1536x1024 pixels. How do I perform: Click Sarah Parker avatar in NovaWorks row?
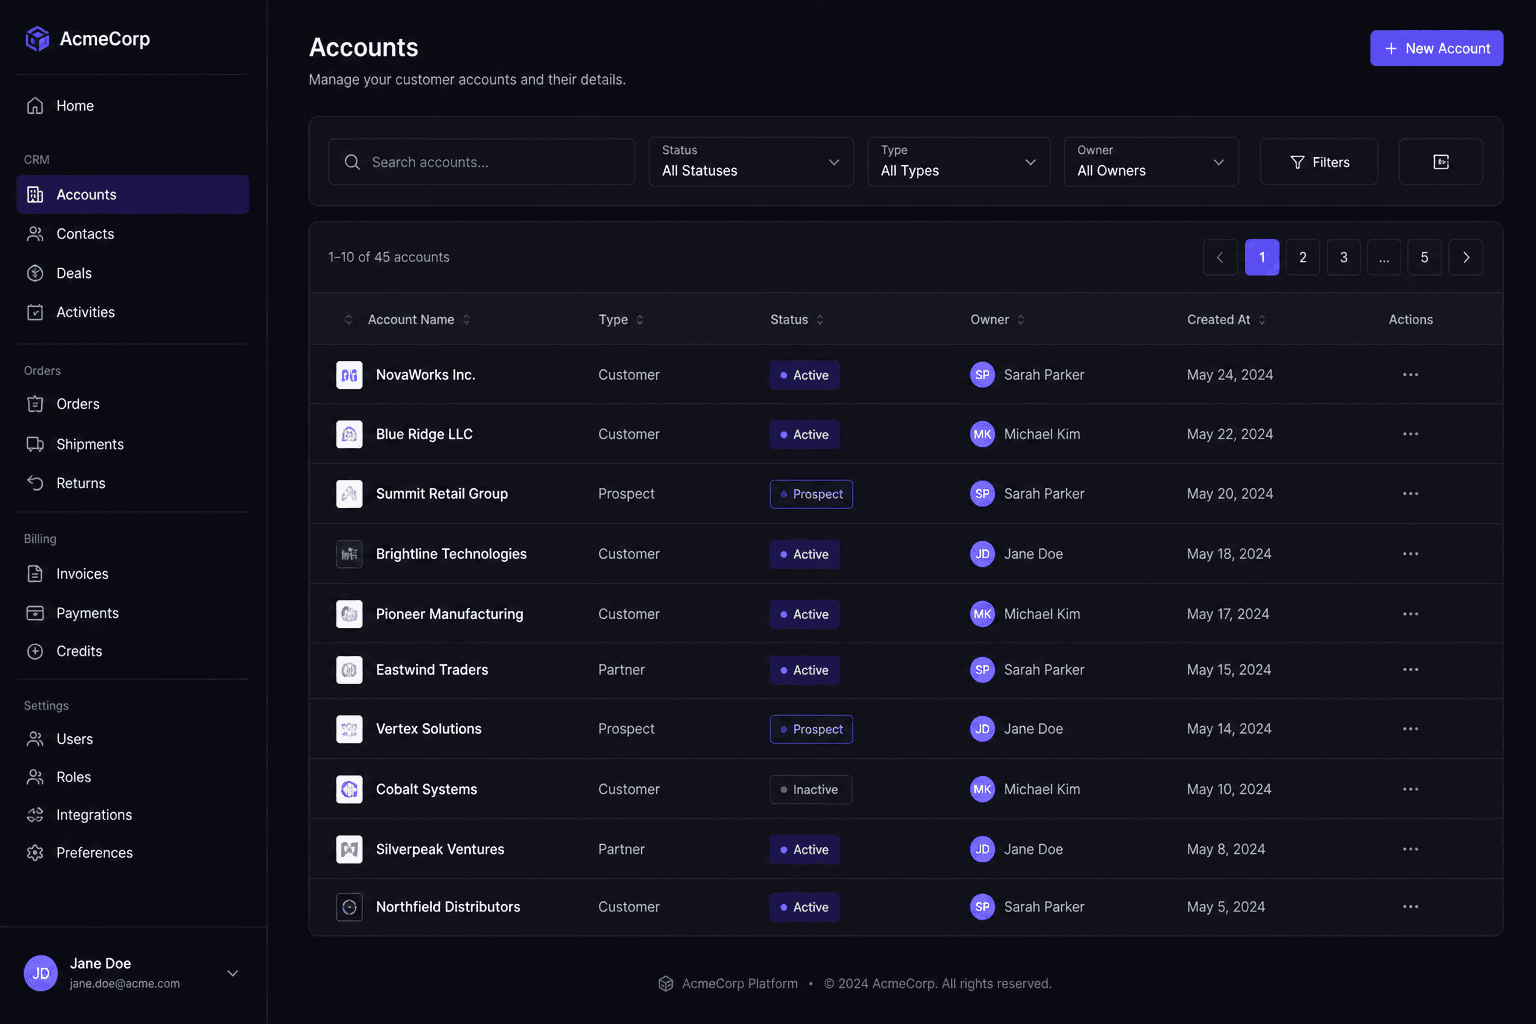click(x=982, y=375)
